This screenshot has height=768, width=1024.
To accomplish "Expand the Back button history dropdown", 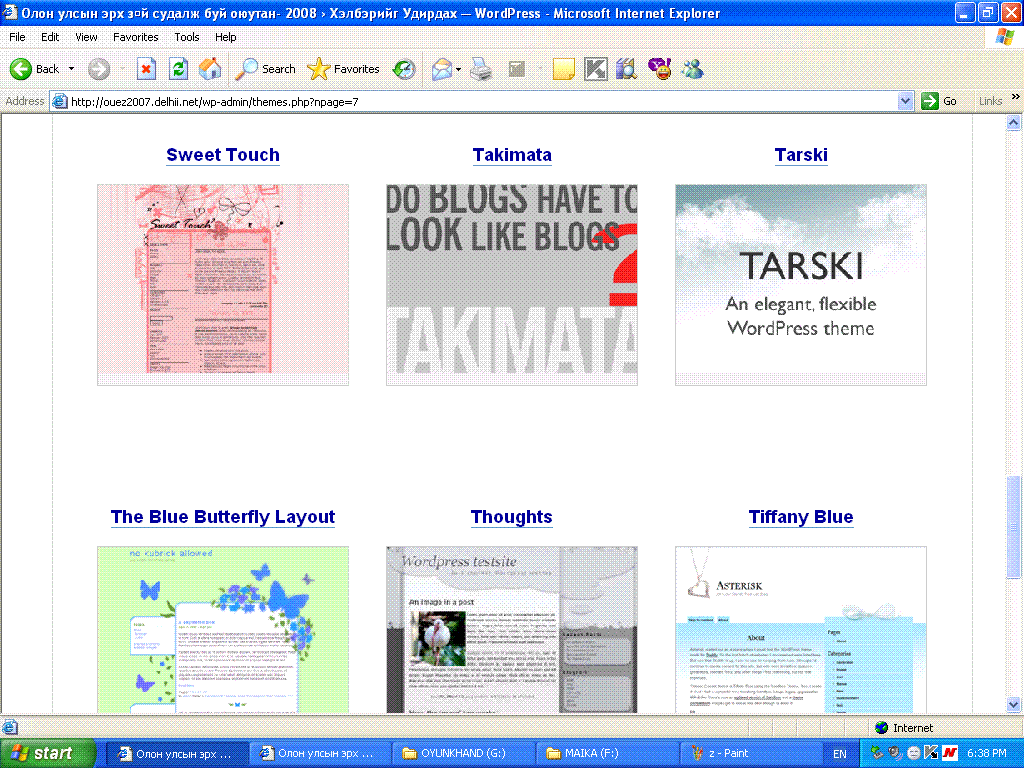I will pos(71,69).
